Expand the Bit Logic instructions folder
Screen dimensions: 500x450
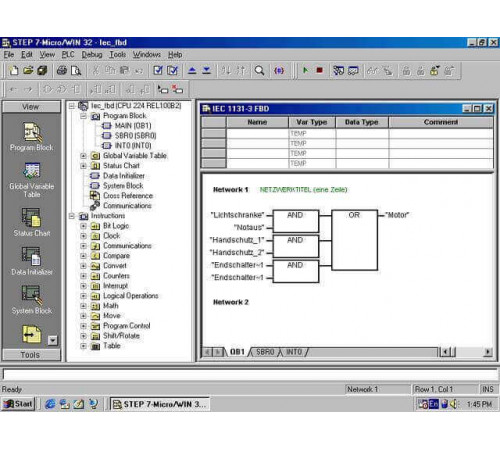(84, 226)
